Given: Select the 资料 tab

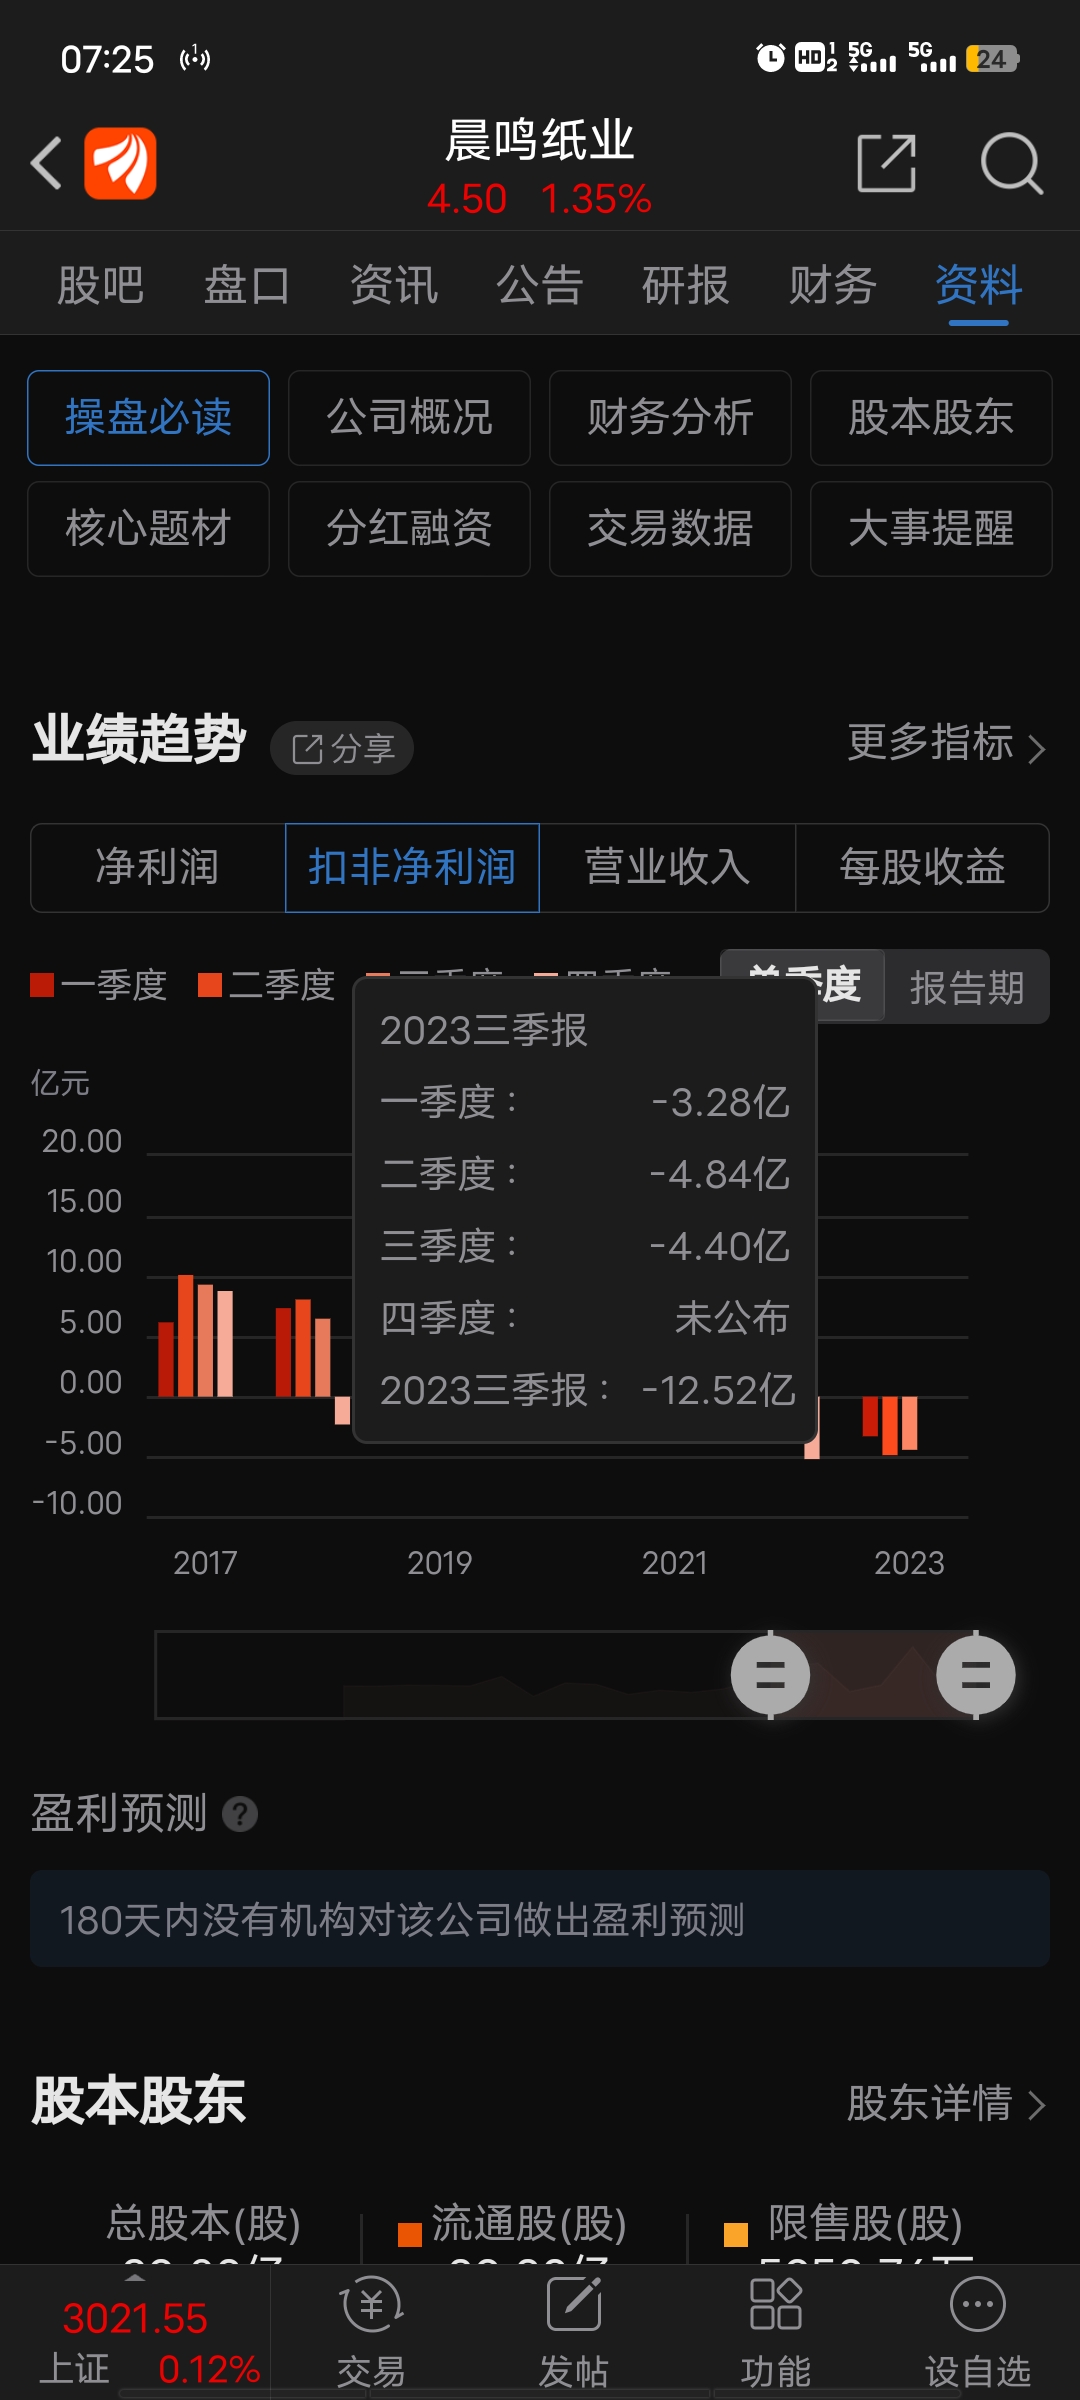Looking at the screenshot, I should [x=979, y=285].
